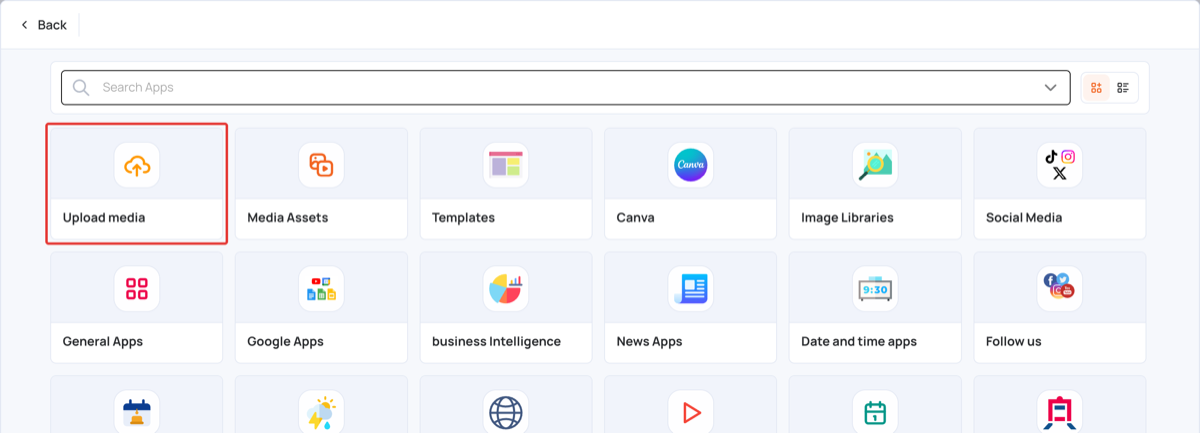Image resolution: width=1200 pixels, height=433 pixels.
Task: Open the Media Assets icon
Action: tap(321, 165)
